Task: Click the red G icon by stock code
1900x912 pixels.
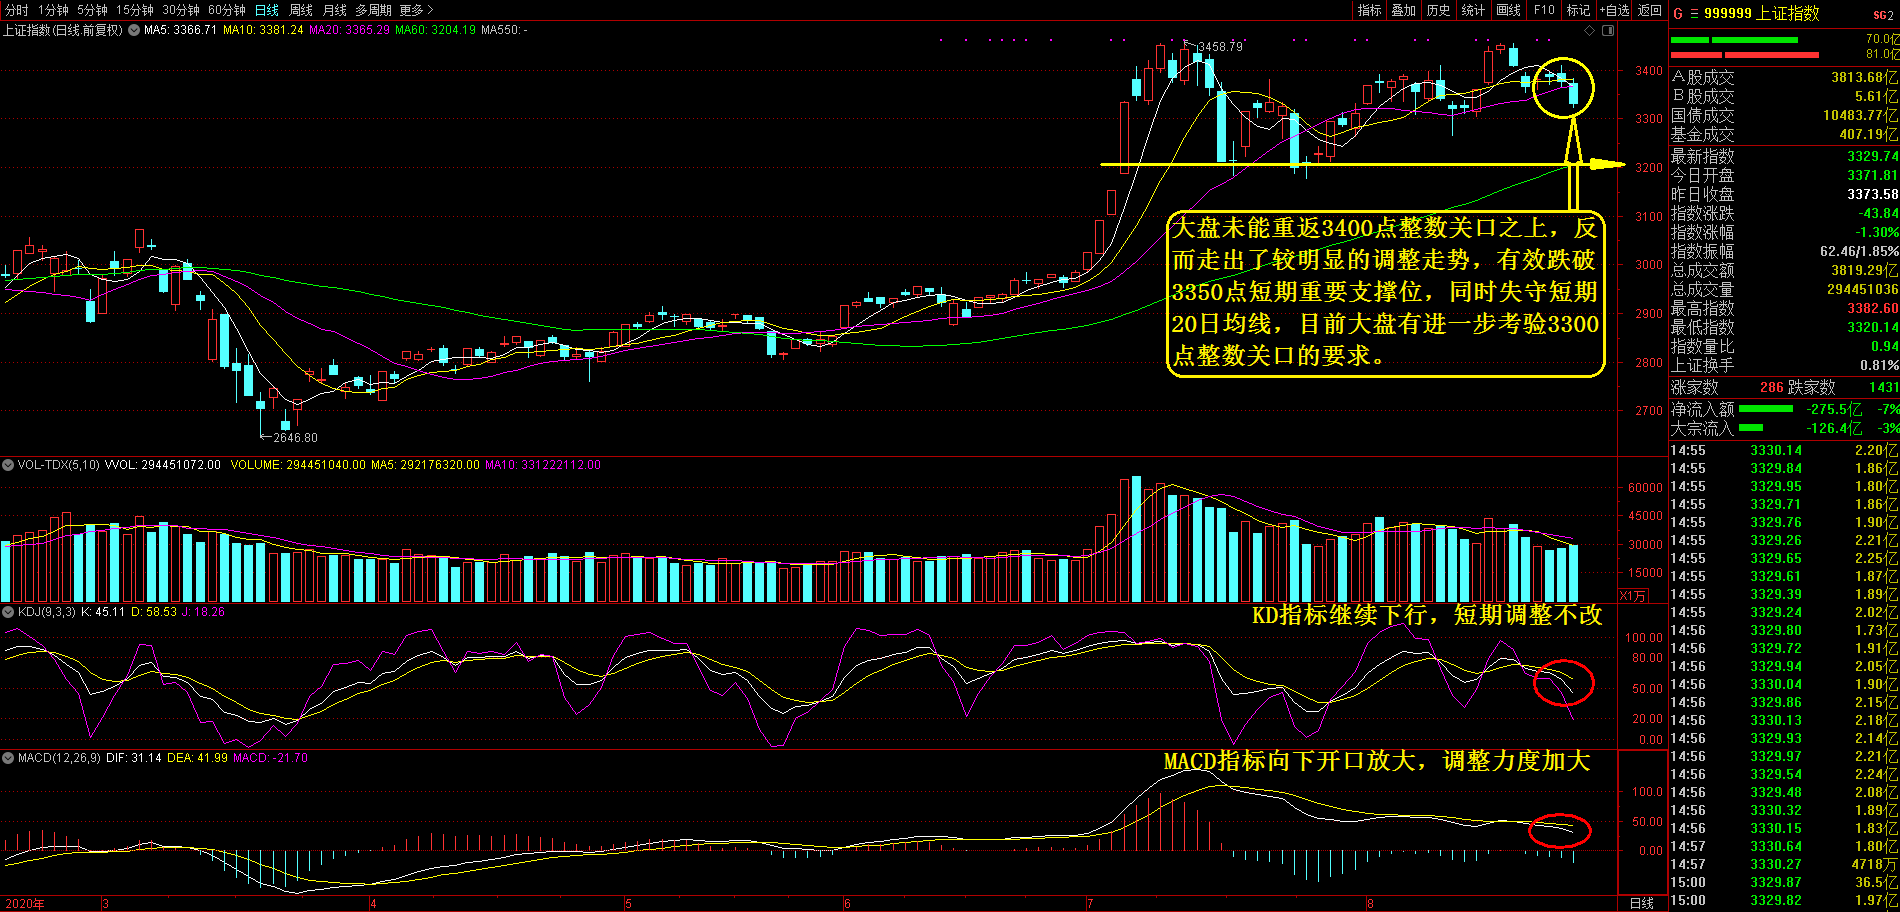Action: 1678,14
